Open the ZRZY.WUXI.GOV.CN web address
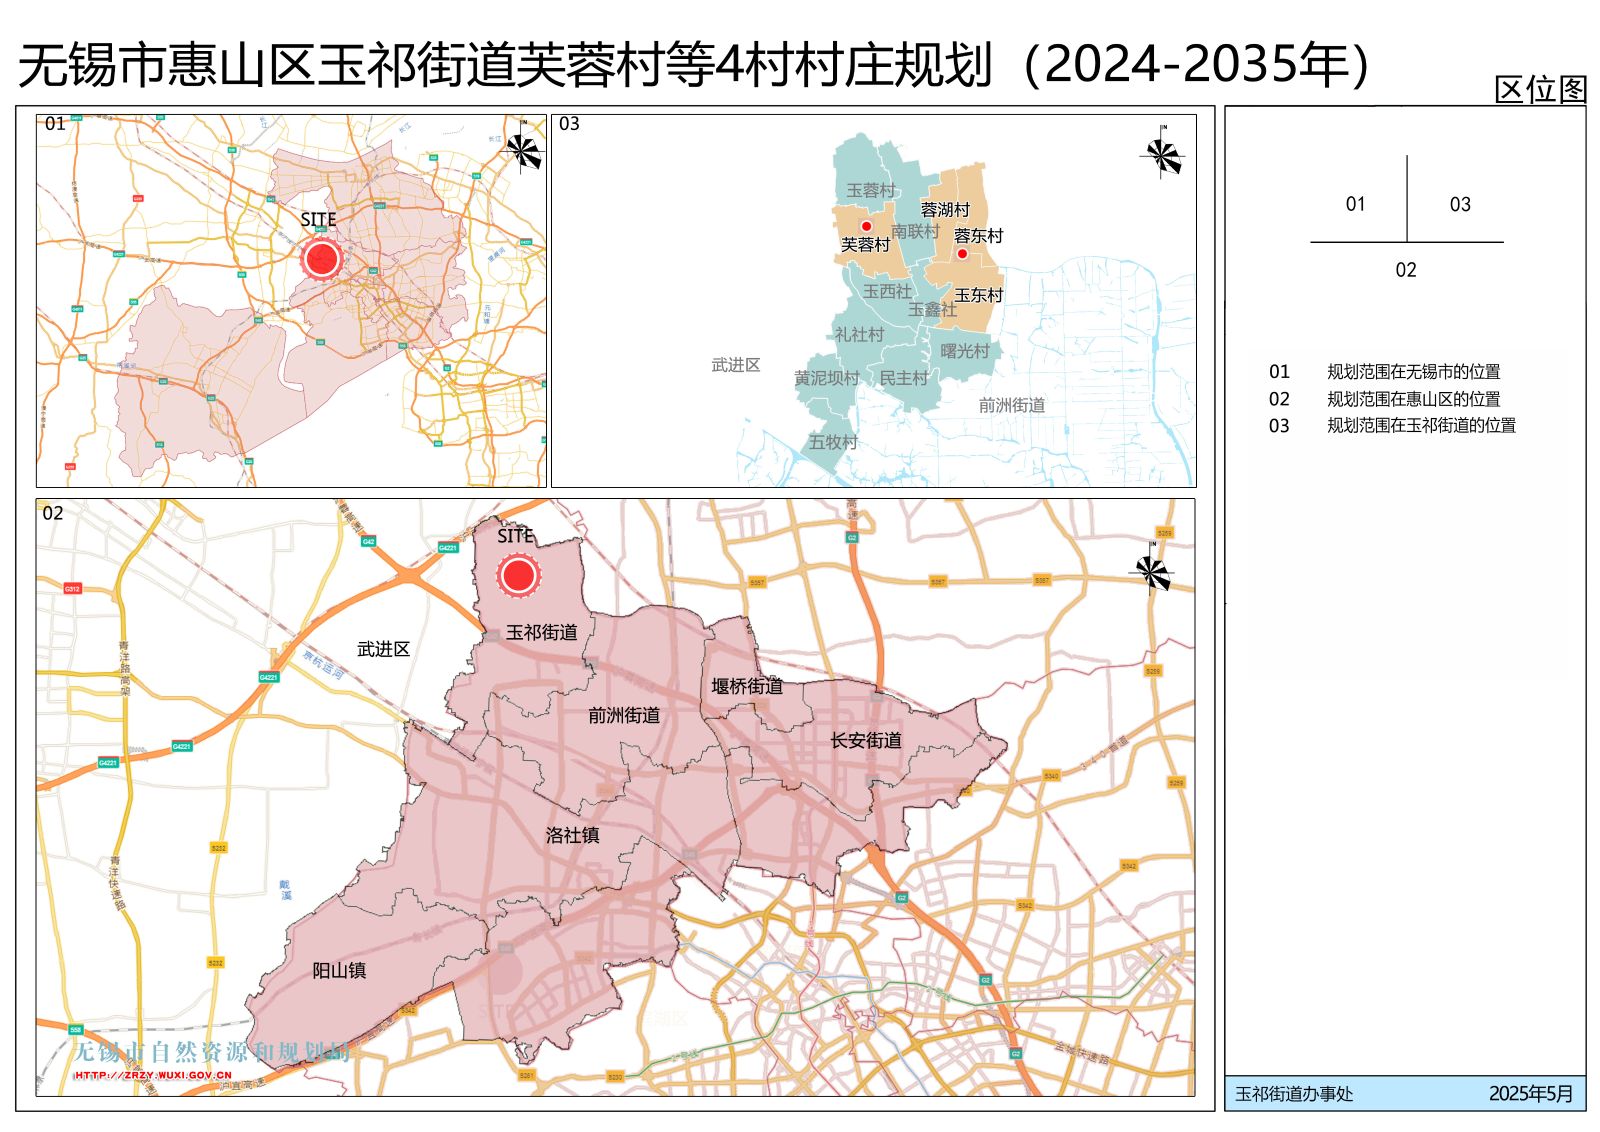 [x=153, y=1075]
